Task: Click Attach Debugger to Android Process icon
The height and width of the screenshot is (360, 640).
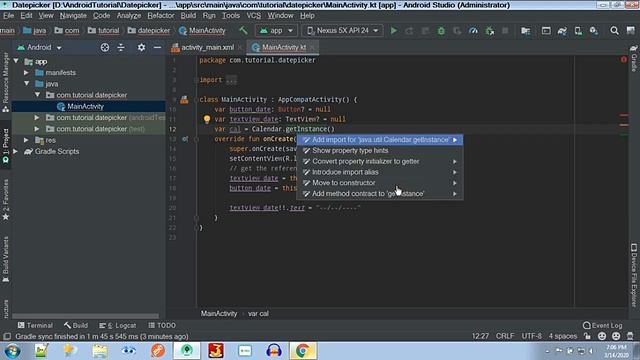Action: tap(489, 31)
